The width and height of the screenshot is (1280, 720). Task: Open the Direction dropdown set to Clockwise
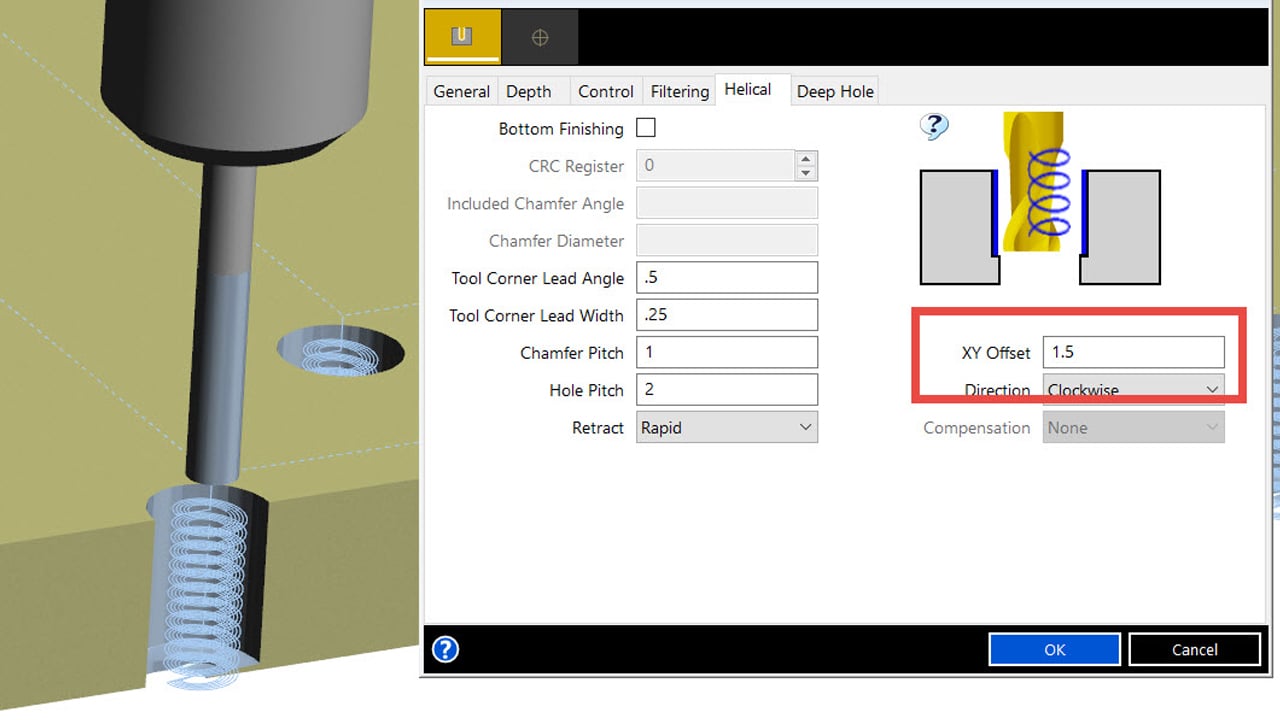coord(1133,390)
